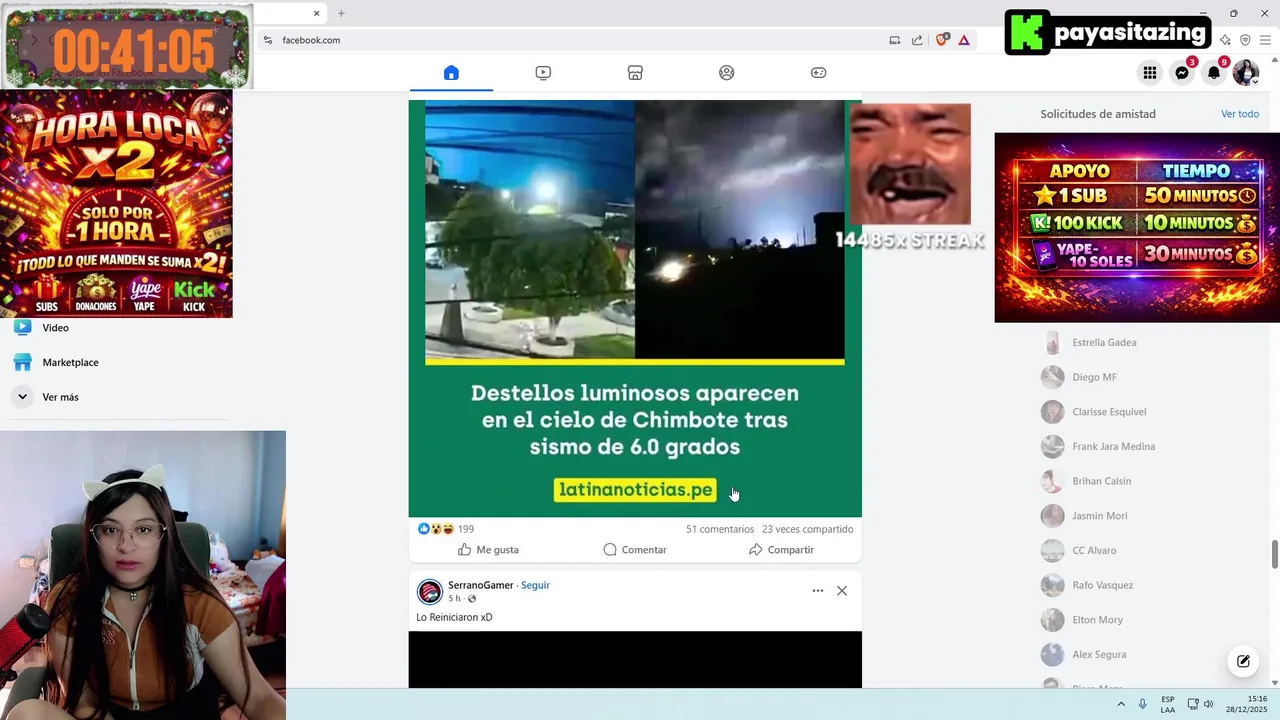This screenshot has width=1280, height=720.
Task: Open the browser hamburger menu
Action: click(1265, 40)
